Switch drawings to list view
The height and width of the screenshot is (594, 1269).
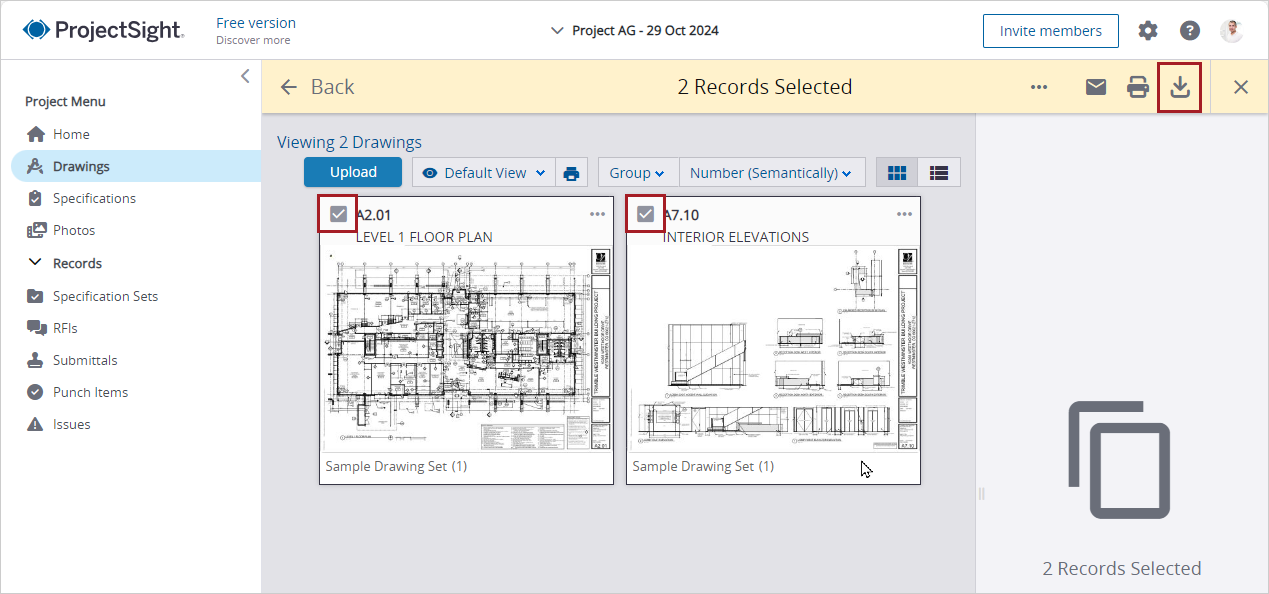tap(938, 172)
